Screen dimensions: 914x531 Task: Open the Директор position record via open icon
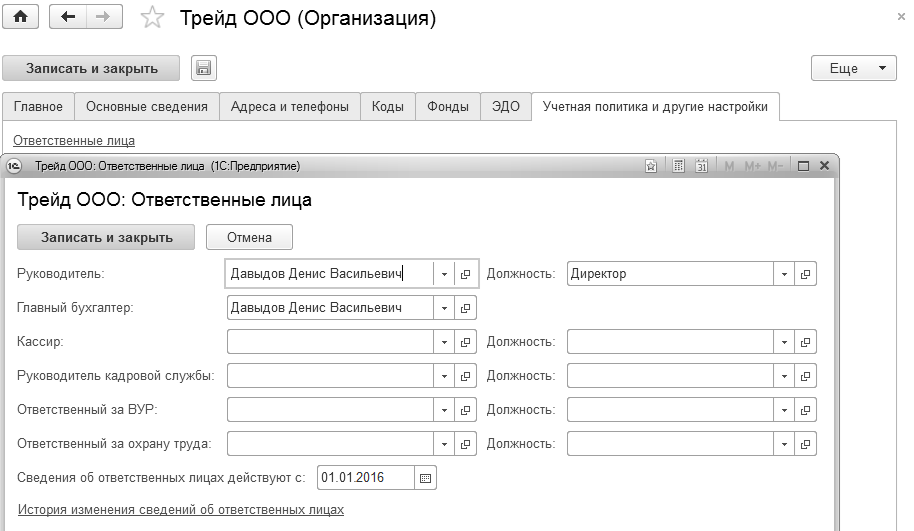point(805,274)
